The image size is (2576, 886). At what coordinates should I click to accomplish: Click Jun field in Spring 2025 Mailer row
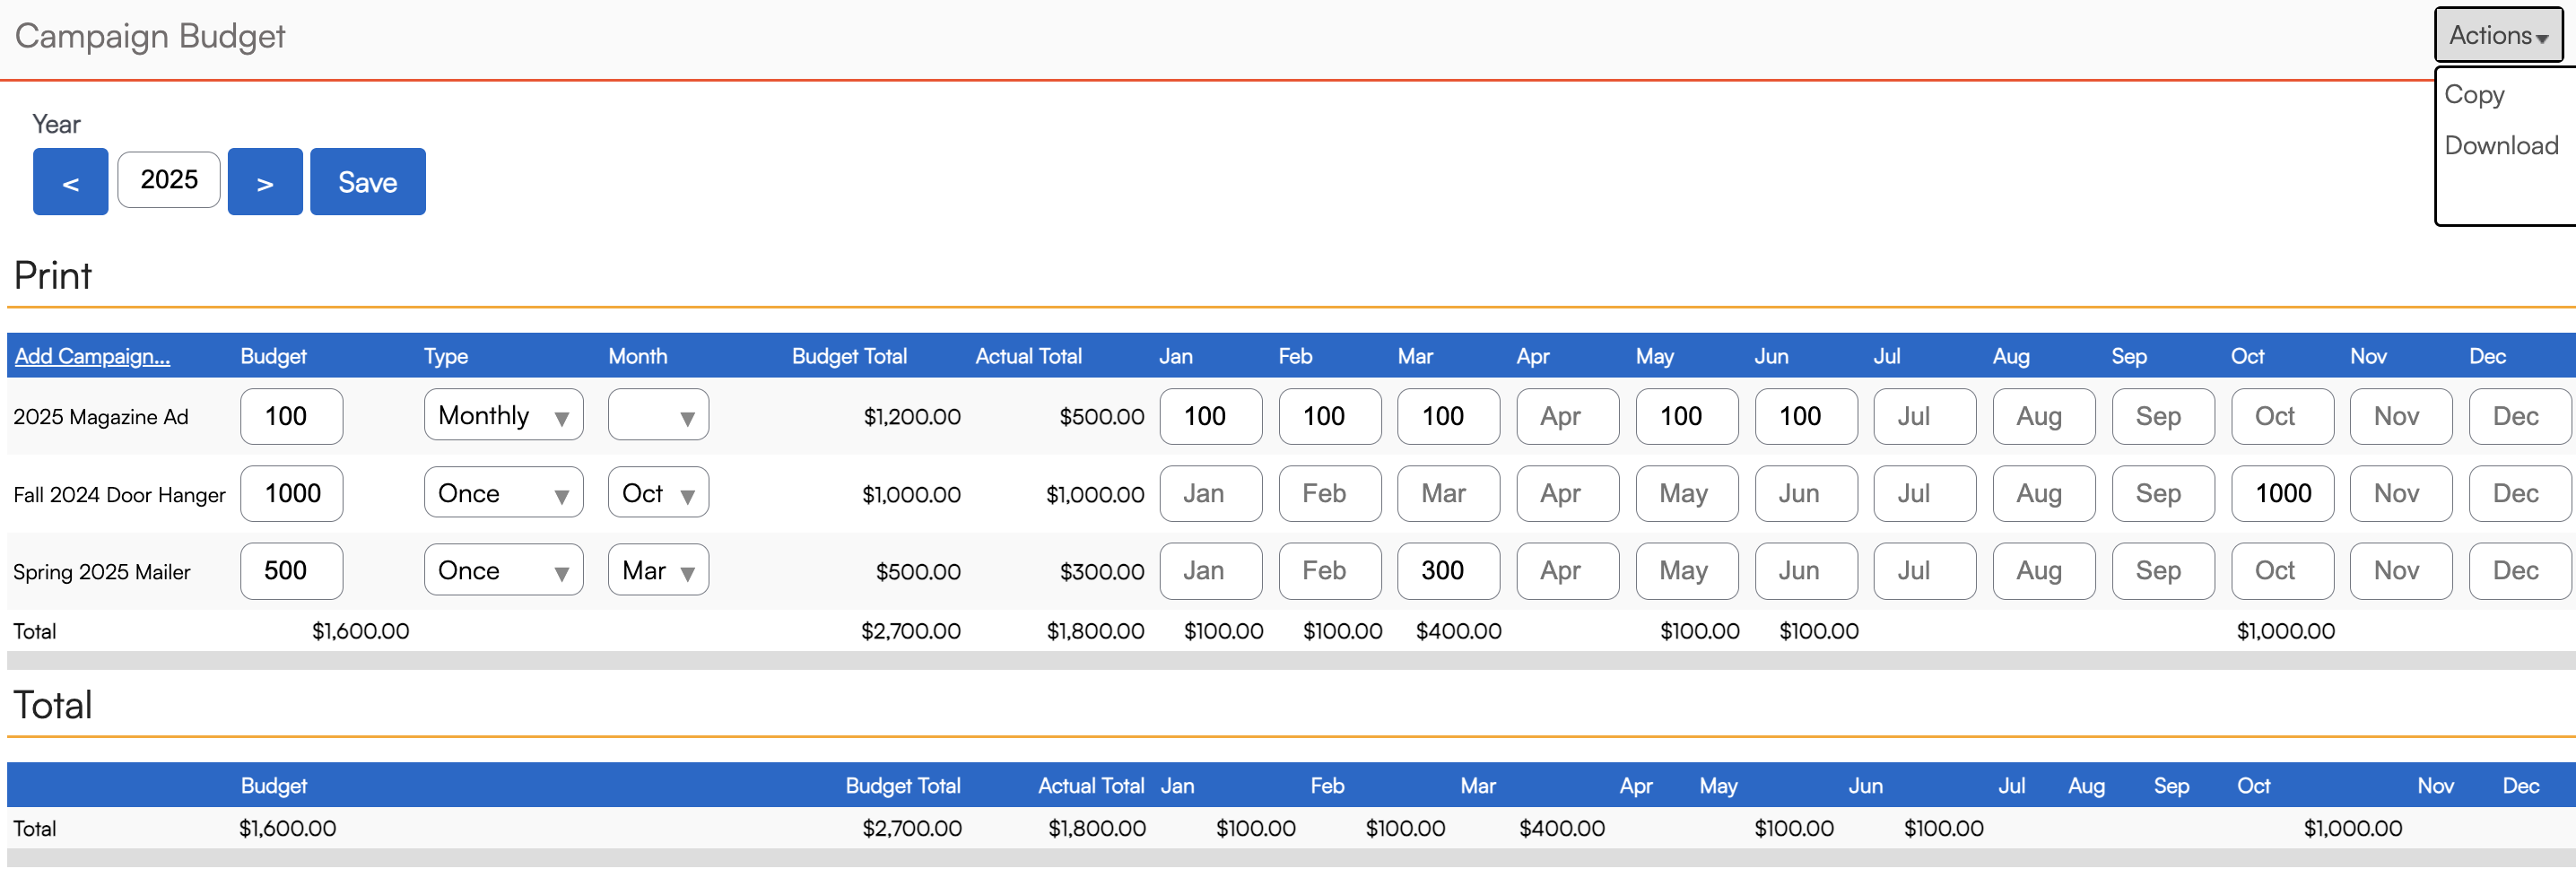[x=1806, y=570]
